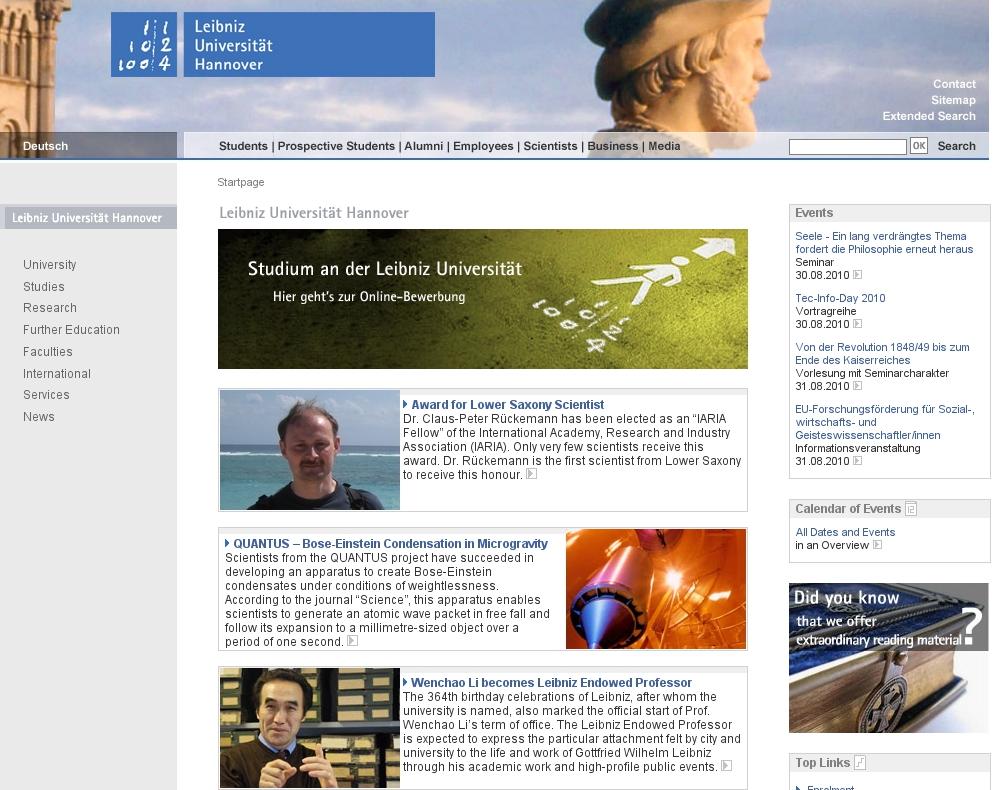The width and height of the screenshot is (1000, 790).
Task: Focus the search text field
Action: [x=848, y=147]
